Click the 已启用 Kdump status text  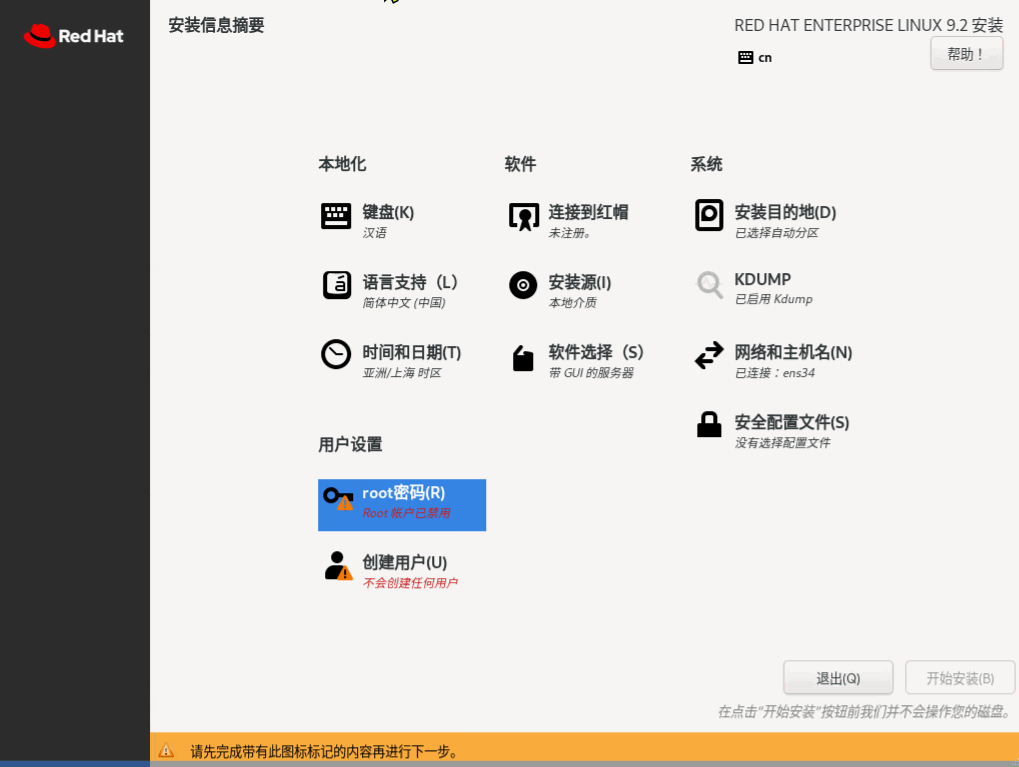tap(773, 299)
